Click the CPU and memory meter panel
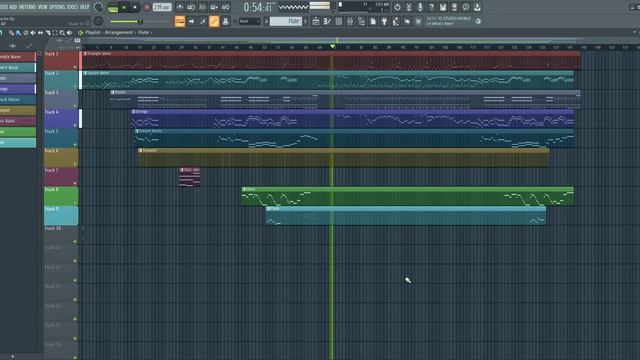640x360 pixels. click(x=365, y=7)
